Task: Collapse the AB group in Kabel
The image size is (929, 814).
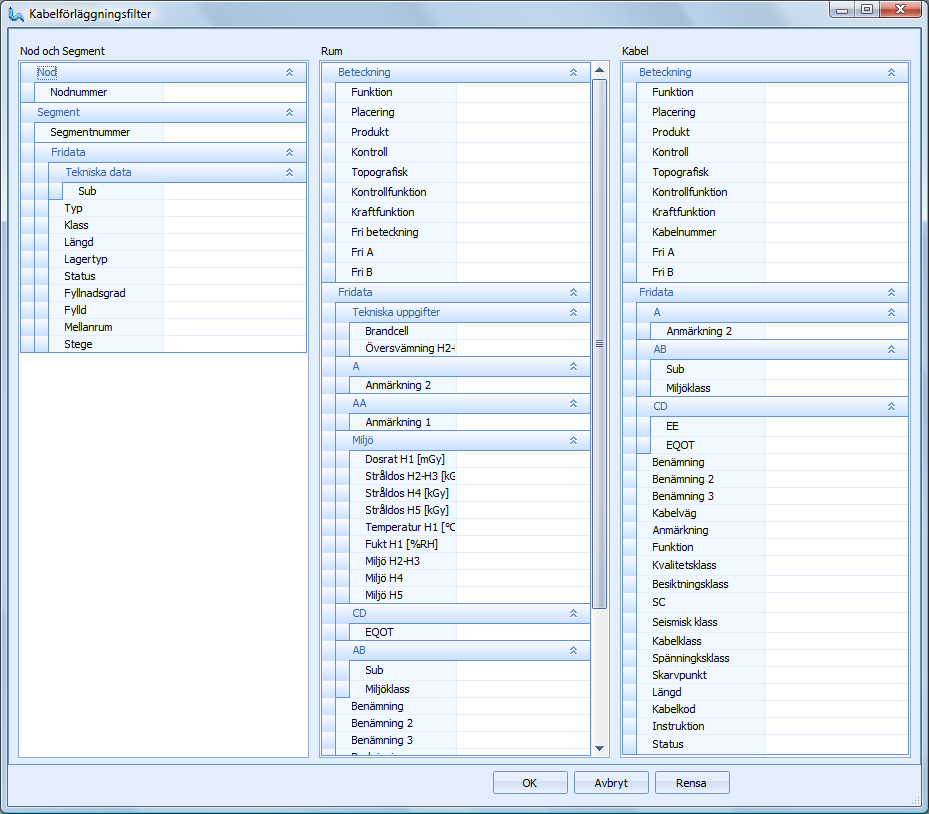Action: 891,350
